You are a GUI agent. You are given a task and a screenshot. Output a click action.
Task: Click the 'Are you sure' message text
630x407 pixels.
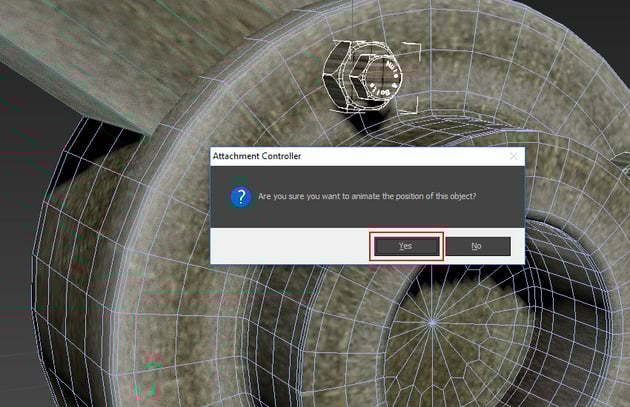point(367,196)
